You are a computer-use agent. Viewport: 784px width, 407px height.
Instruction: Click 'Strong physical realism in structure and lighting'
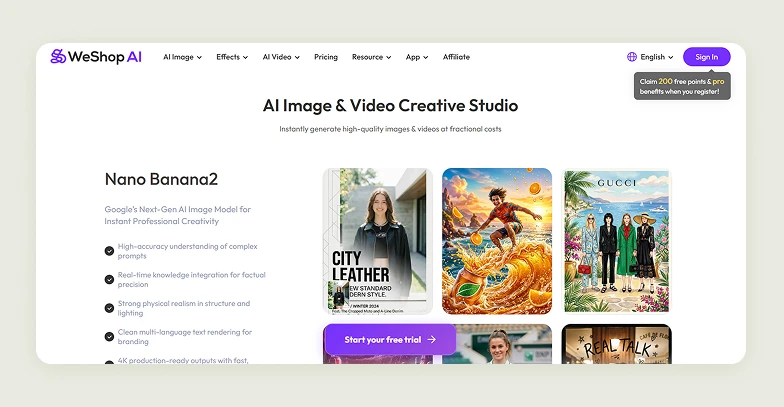(x=184, y=308)
